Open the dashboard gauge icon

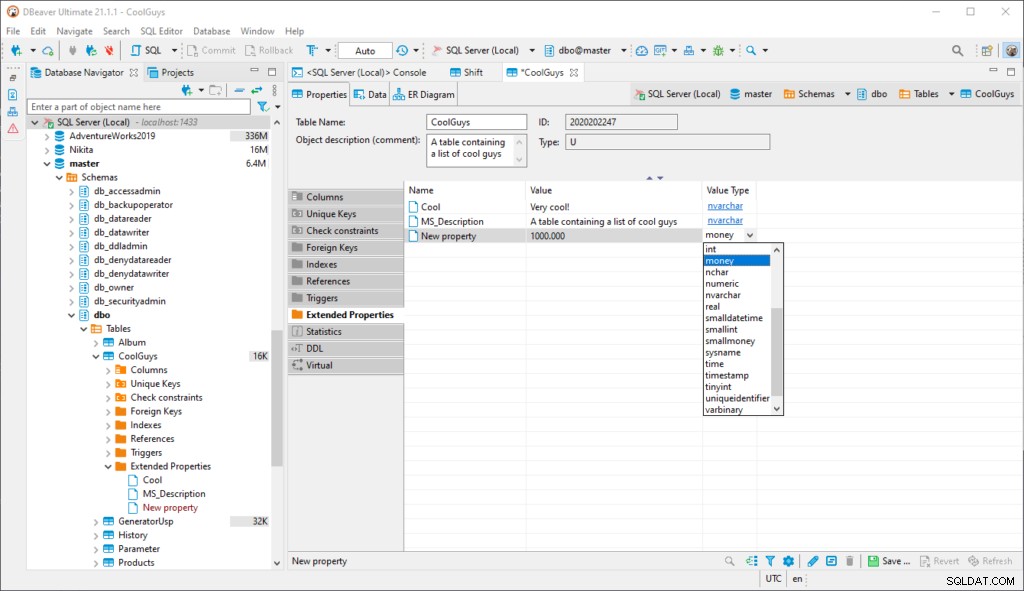point(641,50)
